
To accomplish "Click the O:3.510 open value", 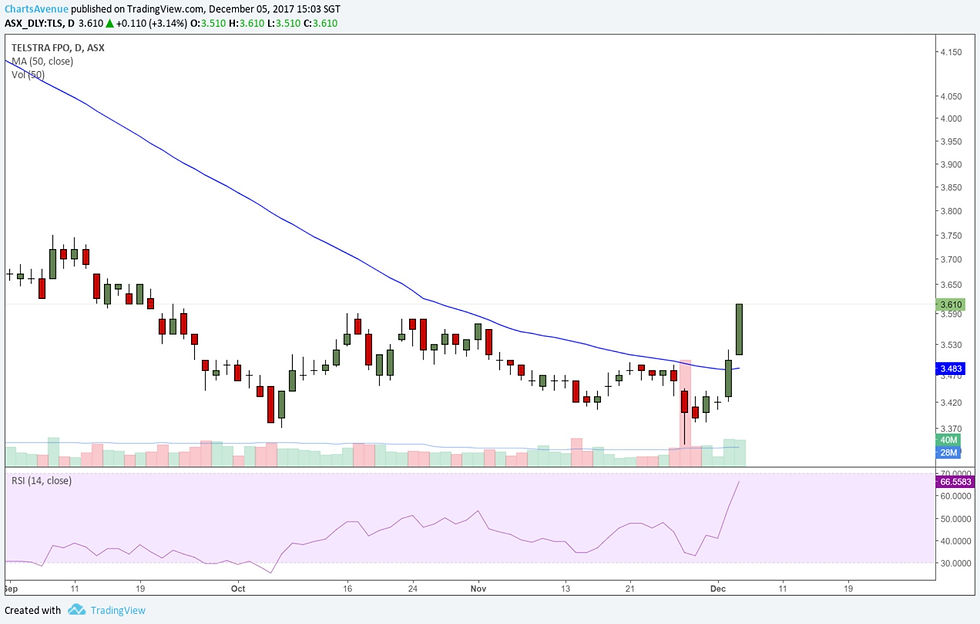I will click(x=208, y=23).
